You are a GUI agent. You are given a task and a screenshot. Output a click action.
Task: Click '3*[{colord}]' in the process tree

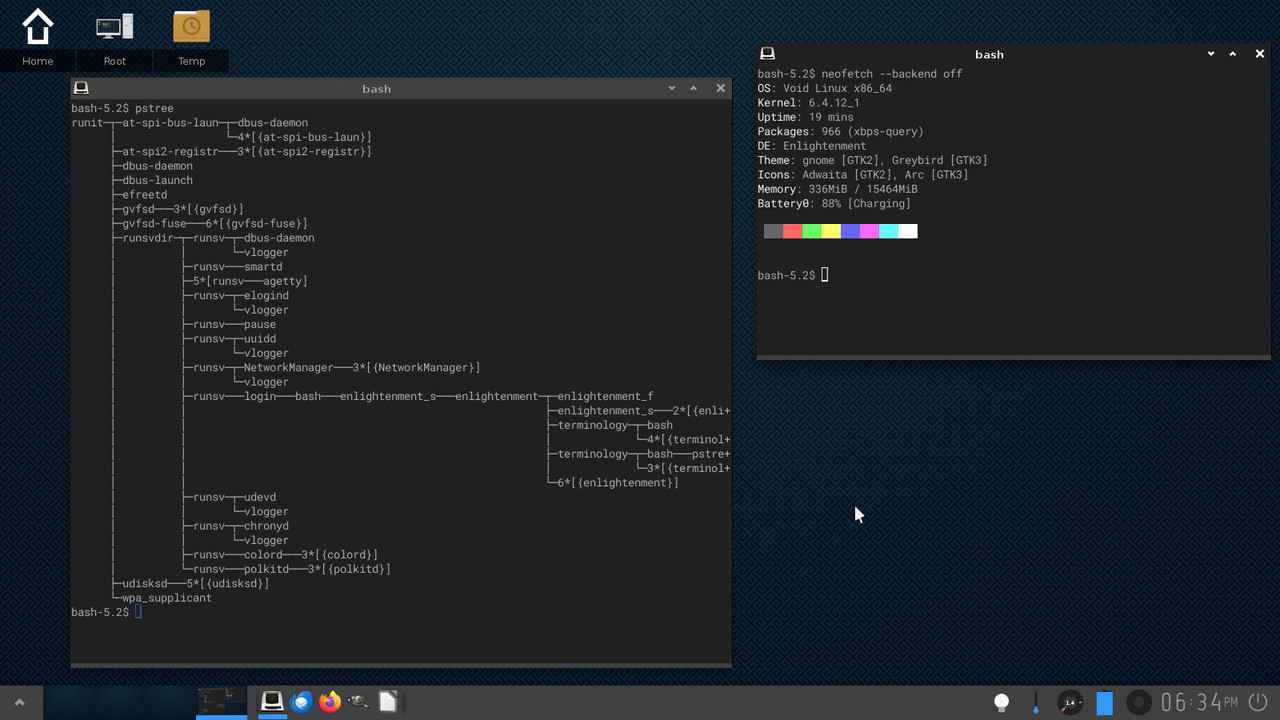point(340,555)
